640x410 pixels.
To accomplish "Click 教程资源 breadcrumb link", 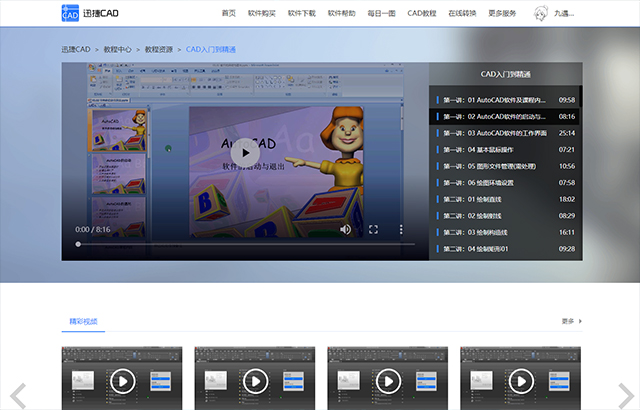I will tap(159, 49).
